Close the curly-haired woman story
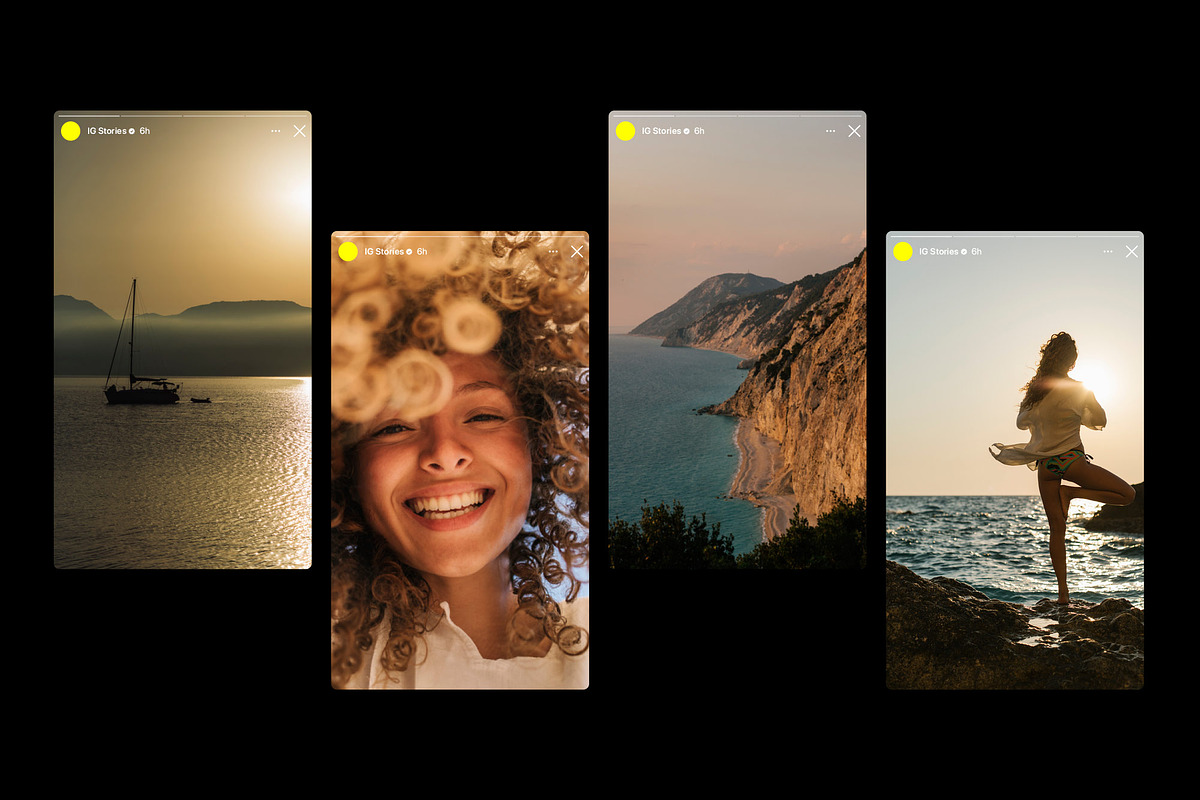The height and width of the screenshot is (800, 1200). [577, 252]
